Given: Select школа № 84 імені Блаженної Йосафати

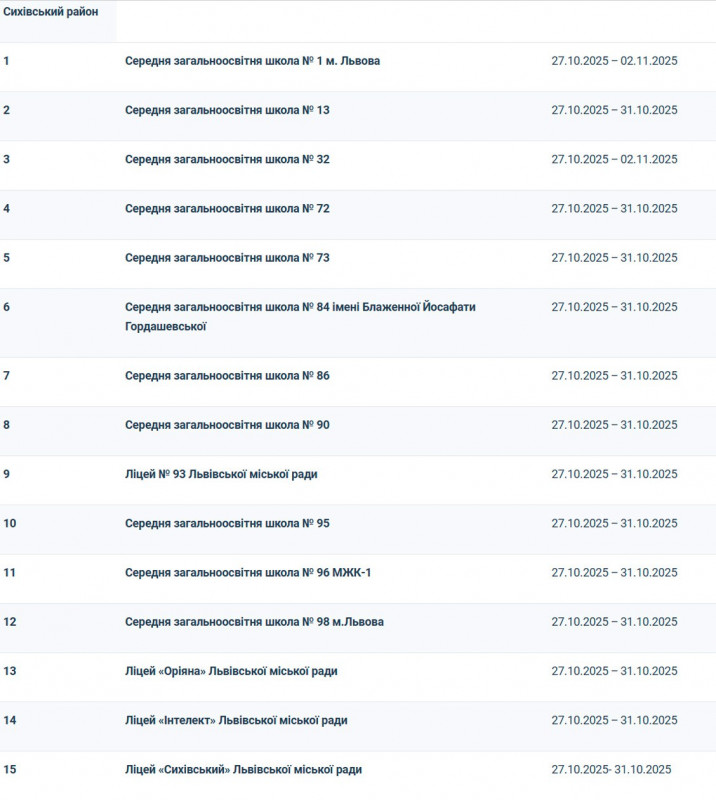Looking at the screenshot, I should [300, 307].
